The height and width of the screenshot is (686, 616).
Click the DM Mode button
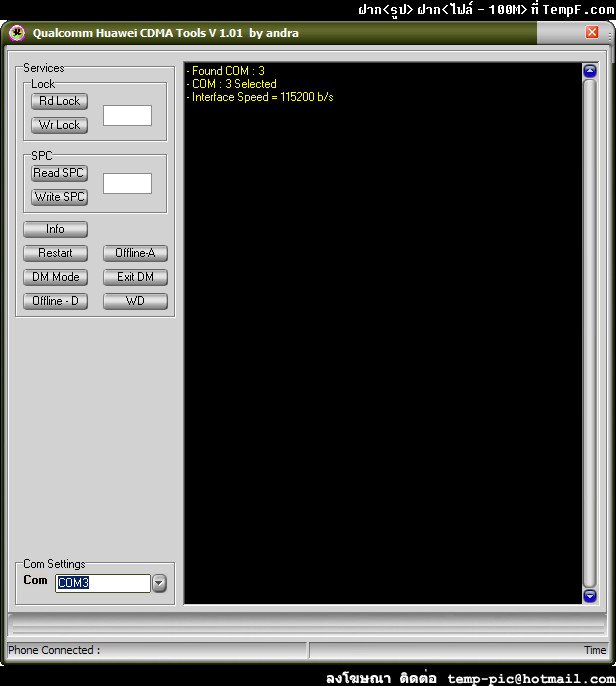(56, 277)
